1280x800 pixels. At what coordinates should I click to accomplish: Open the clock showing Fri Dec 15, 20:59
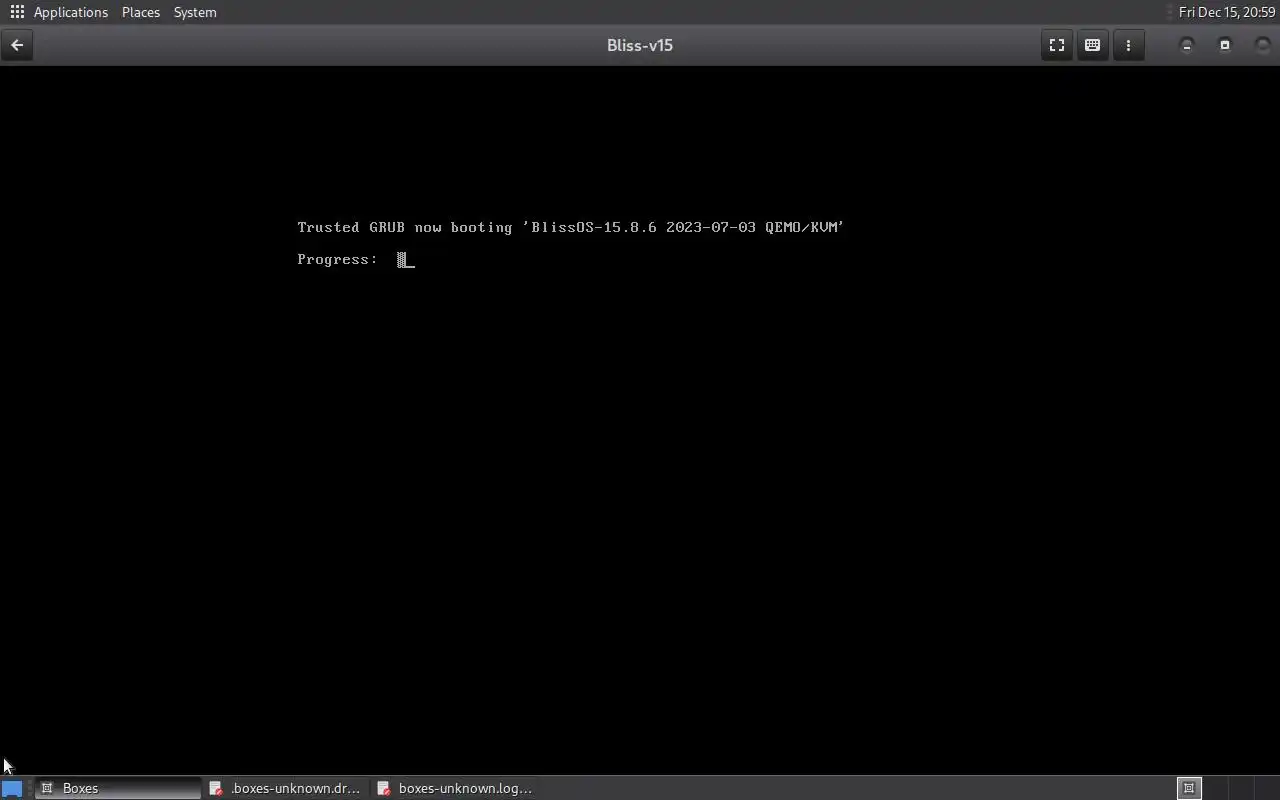pos(1227,12)
